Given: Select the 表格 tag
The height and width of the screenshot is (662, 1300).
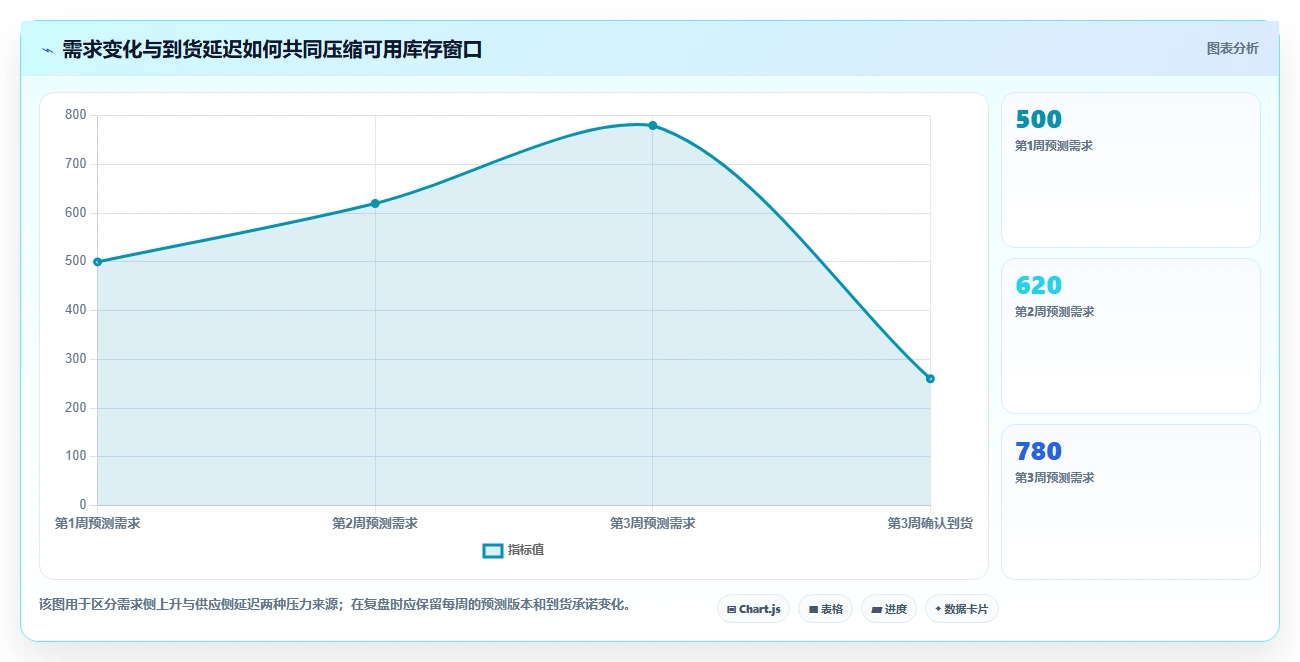Looking at the screenshot, I should 825,609.
